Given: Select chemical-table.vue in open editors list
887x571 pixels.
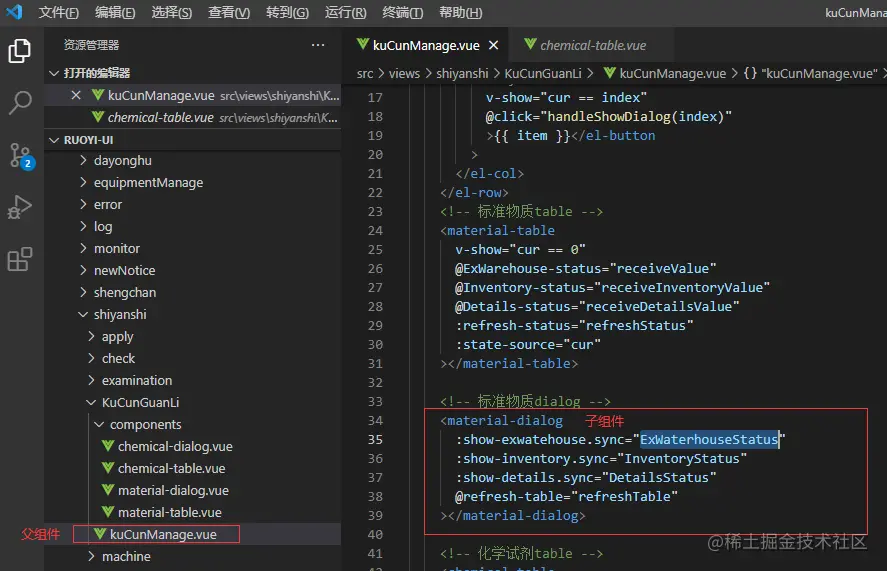Looking at the screenshot, I should (192, 117).
